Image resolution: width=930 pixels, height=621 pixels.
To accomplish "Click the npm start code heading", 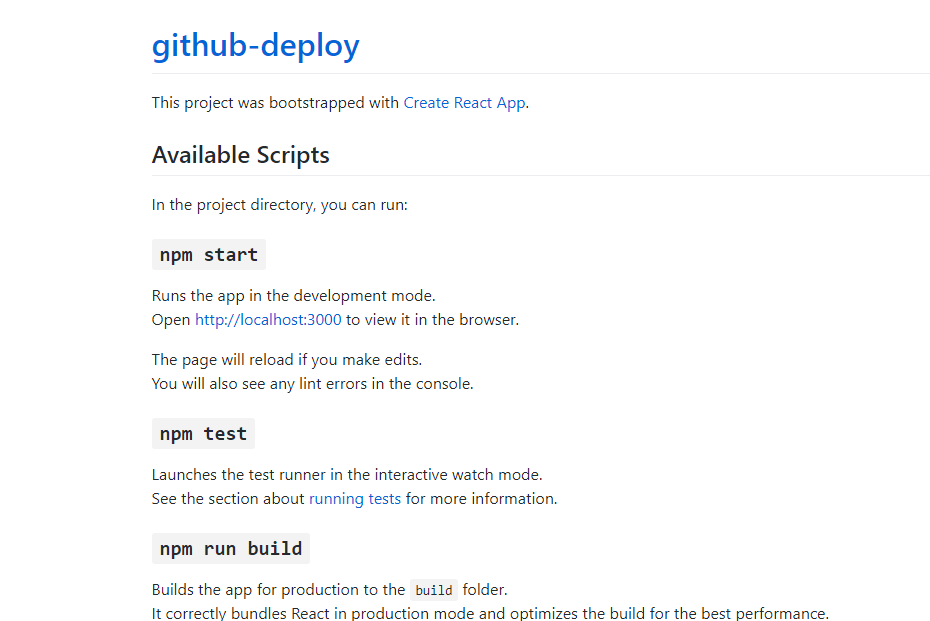I will pyautogui.click(x=209, y=254).
